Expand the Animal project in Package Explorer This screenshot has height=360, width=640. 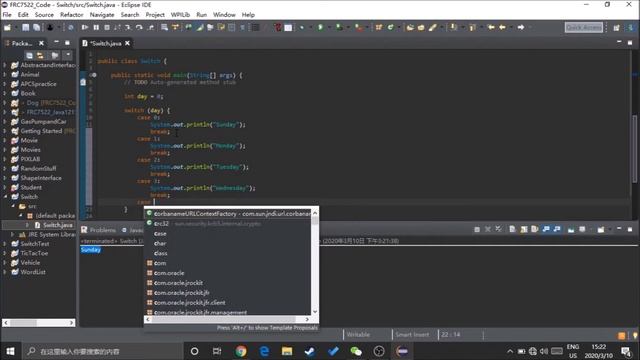(x=5, y=74)
